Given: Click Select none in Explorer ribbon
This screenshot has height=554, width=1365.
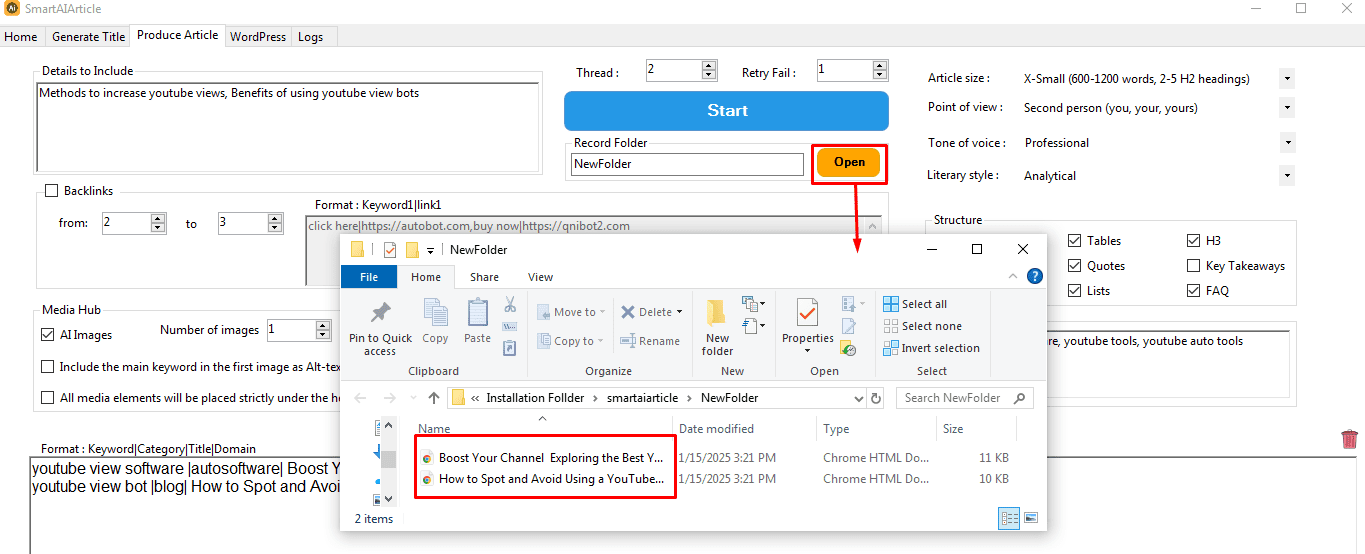Looking at the screenshot, I should pos(923,326).
